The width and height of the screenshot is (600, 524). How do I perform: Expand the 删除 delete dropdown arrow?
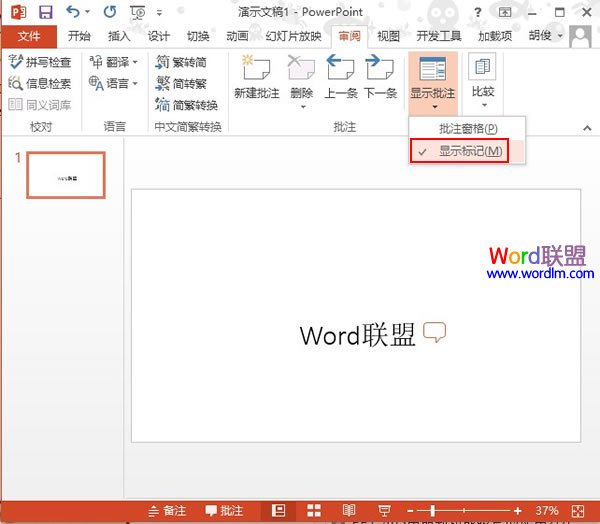point(303,107)
